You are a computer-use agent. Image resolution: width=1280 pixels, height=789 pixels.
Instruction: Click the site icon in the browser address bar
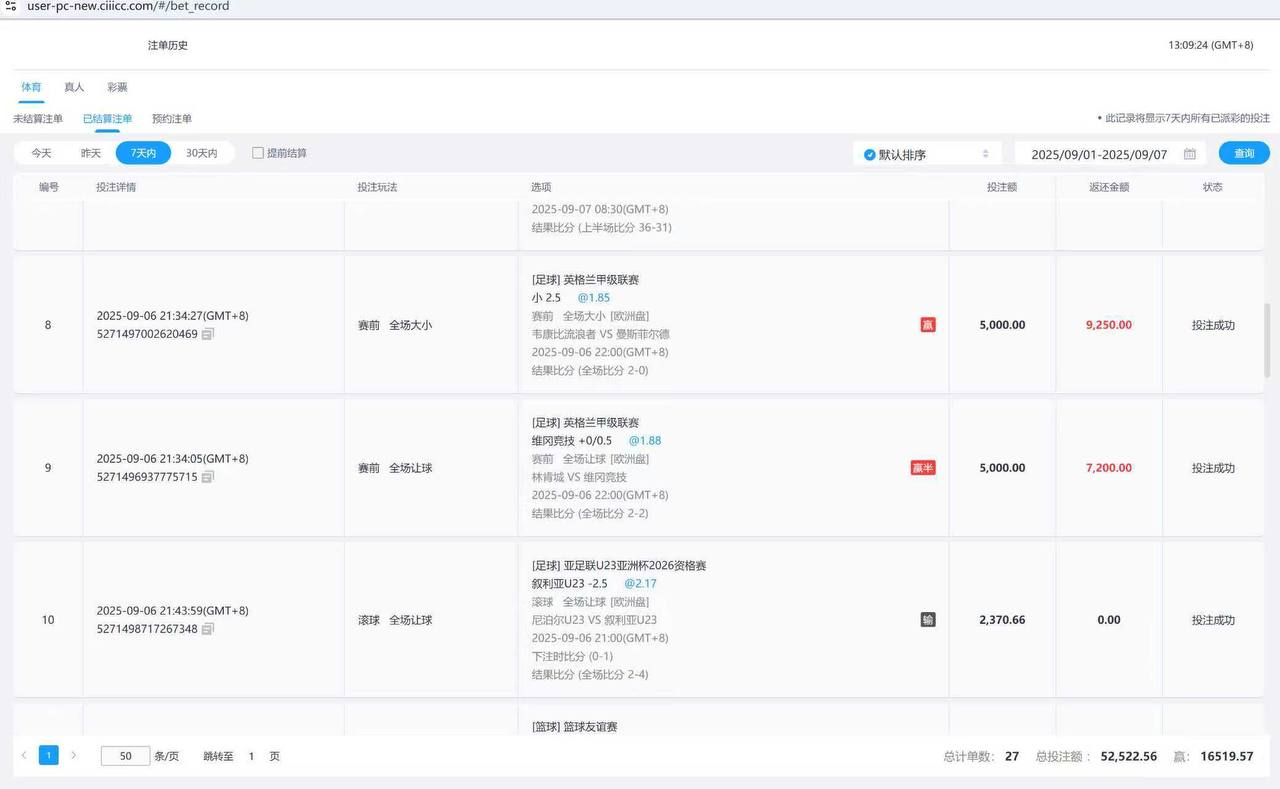point(10,6)
